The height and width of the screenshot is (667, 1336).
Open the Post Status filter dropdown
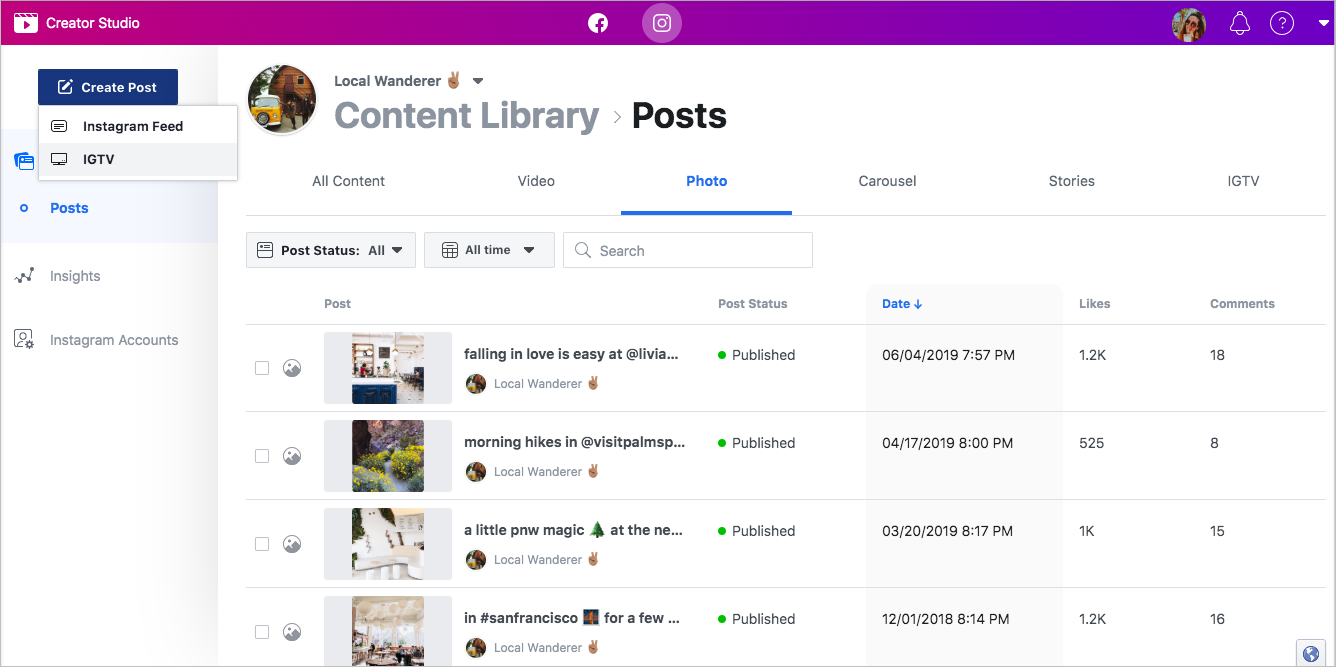tap(330, 250)
